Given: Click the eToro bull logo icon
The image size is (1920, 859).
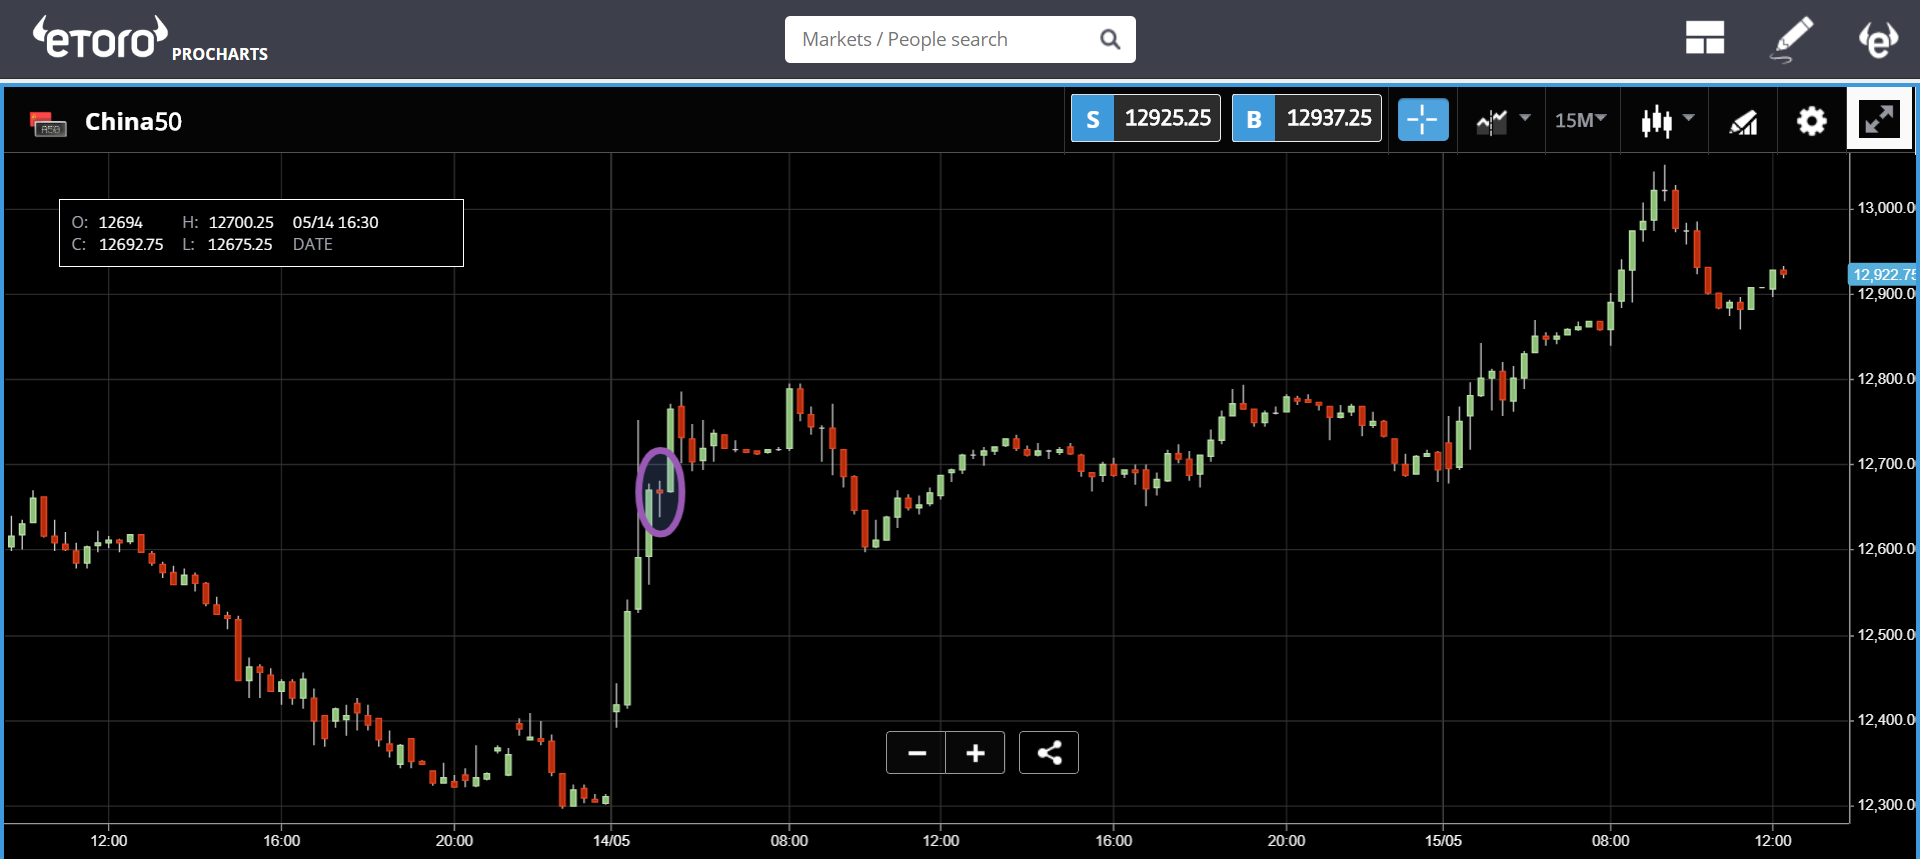Looking at the screenshot, I should (1878, 39).
